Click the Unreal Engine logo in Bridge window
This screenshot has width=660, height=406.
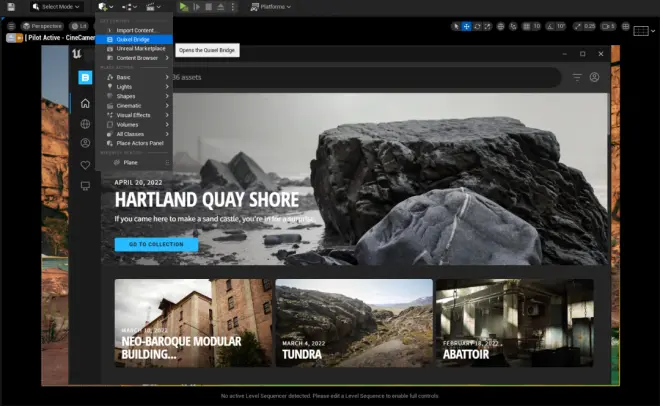pyautogui.click(x=77, y=54)
